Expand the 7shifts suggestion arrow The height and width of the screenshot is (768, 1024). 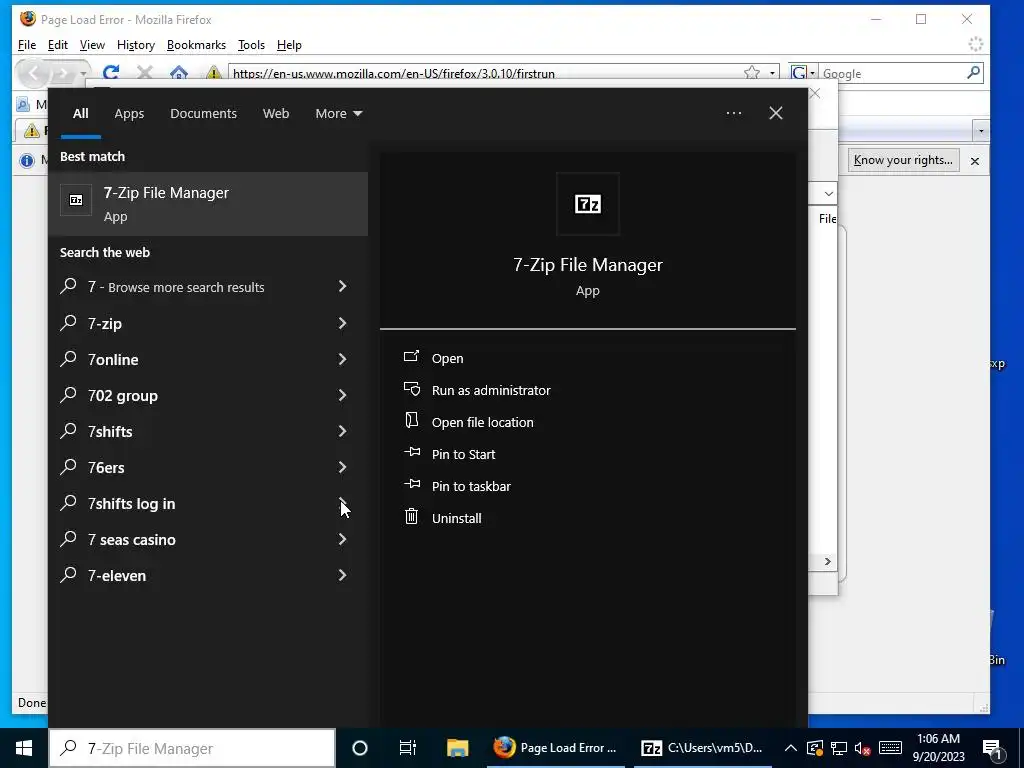[342, 430]
